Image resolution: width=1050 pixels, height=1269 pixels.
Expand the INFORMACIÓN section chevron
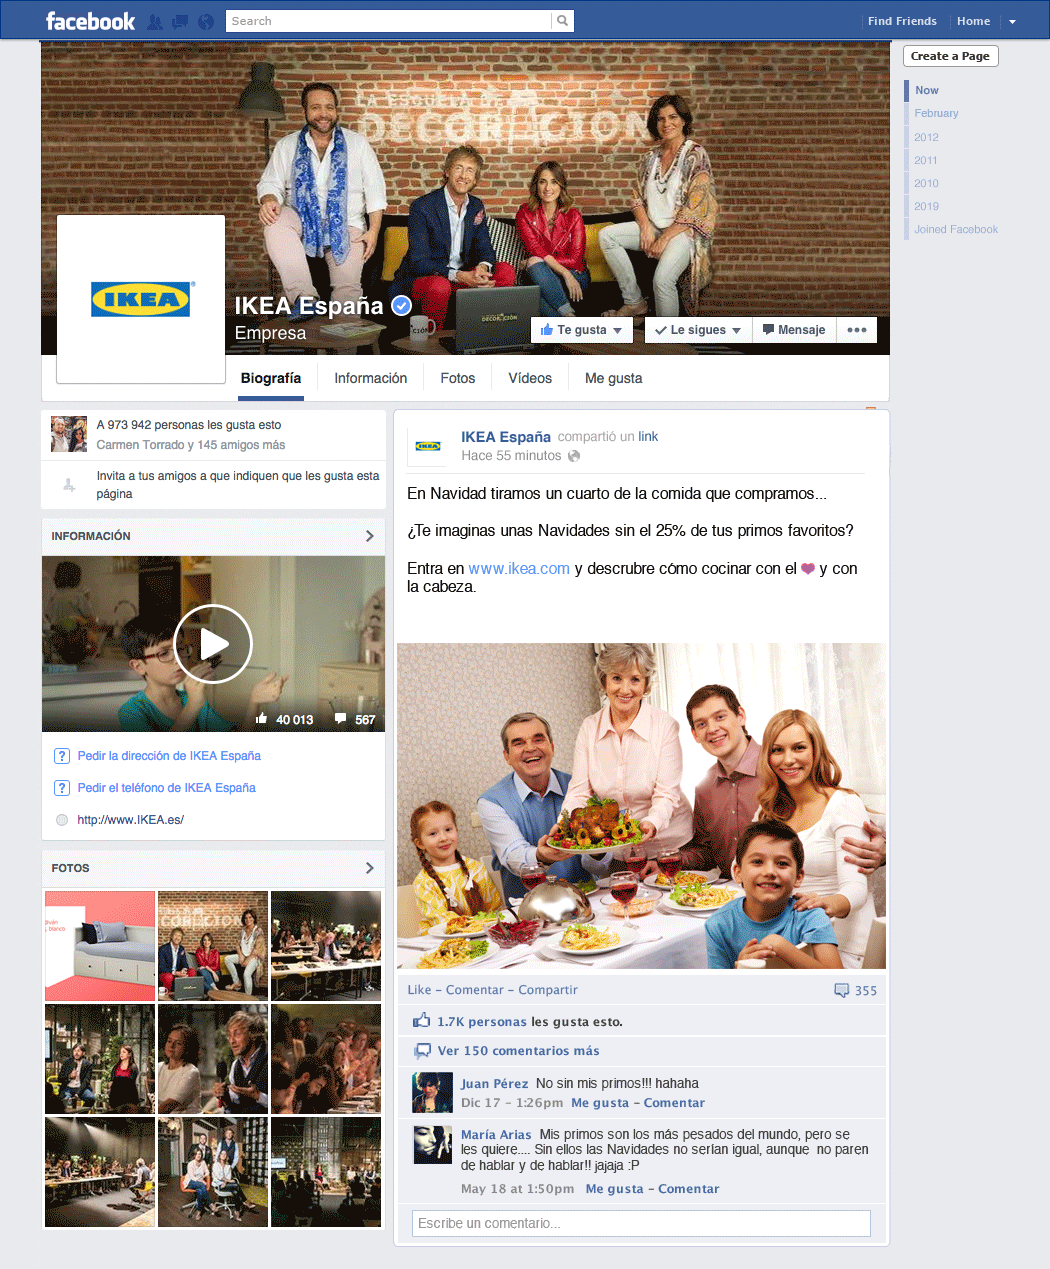pos(370,536)
